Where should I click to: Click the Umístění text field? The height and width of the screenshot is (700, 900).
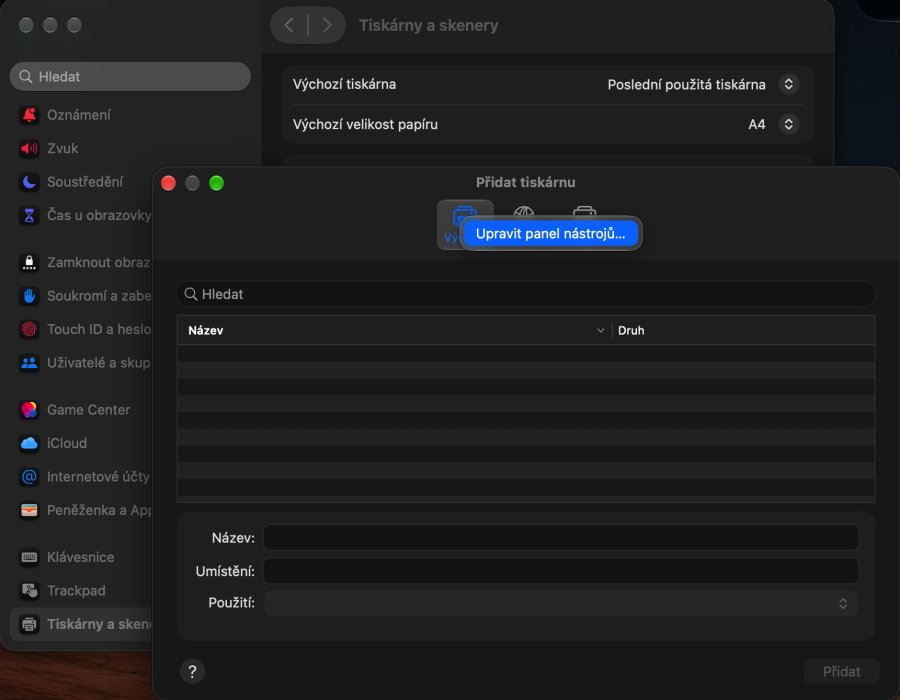(x=561, y=571)
